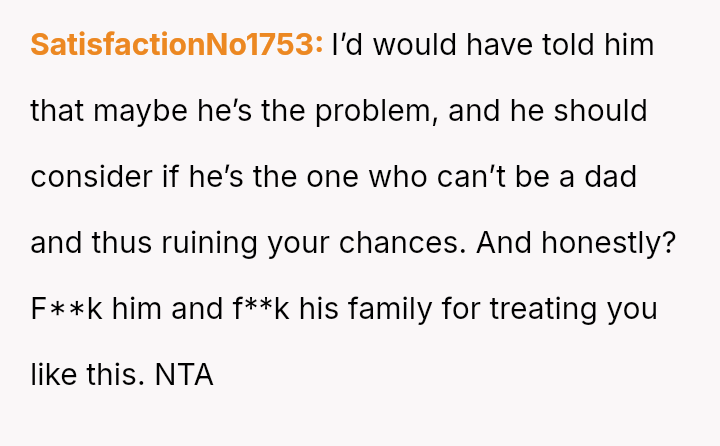Click the word "problem" in the comment

(374, 111)
